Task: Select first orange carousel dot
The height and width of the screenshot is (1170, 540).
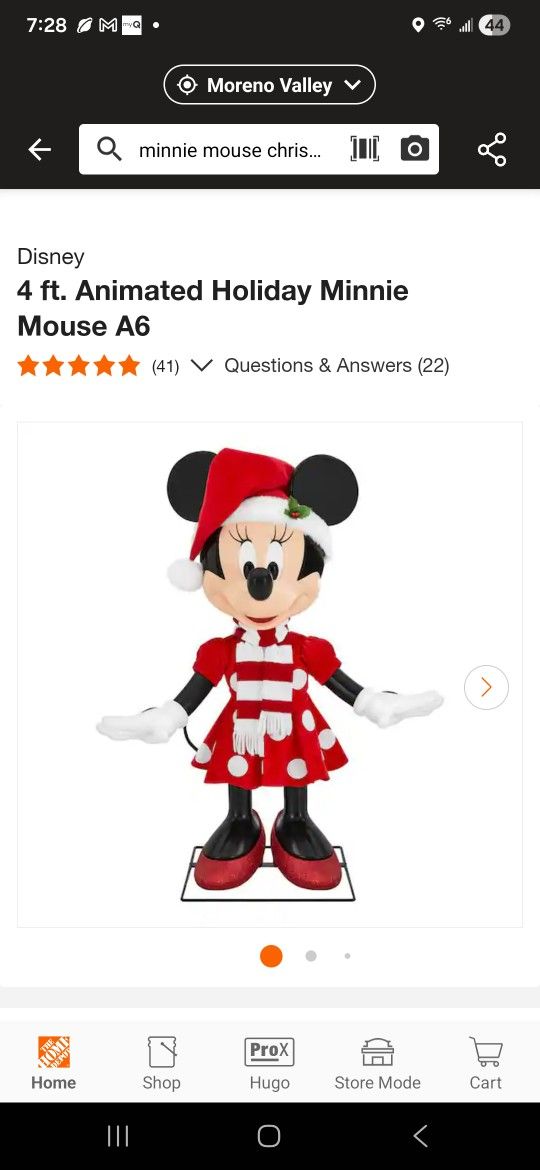Action: [x=271, y=956]
